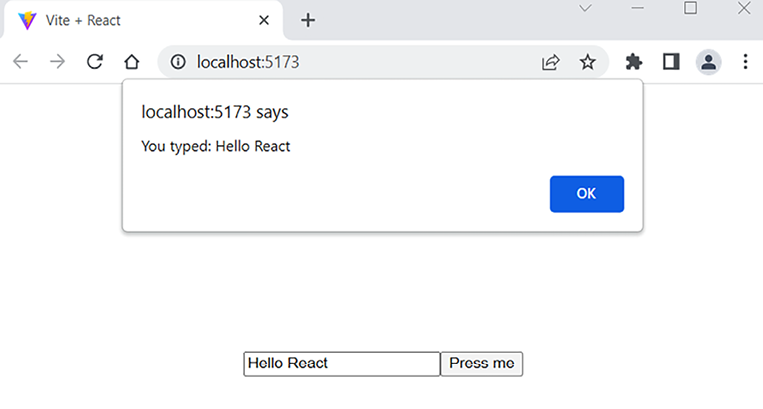Go back using the browser back arrow
Image resolution: width=763 pixels, height=409 pixels.
pos(21,62)
